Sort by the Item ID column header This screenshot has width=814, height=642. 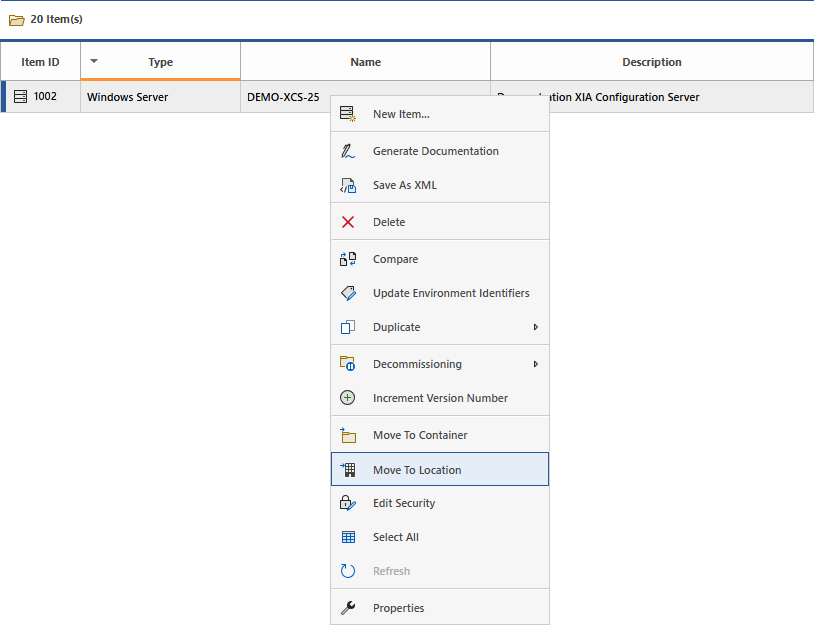tap(40, 62)
